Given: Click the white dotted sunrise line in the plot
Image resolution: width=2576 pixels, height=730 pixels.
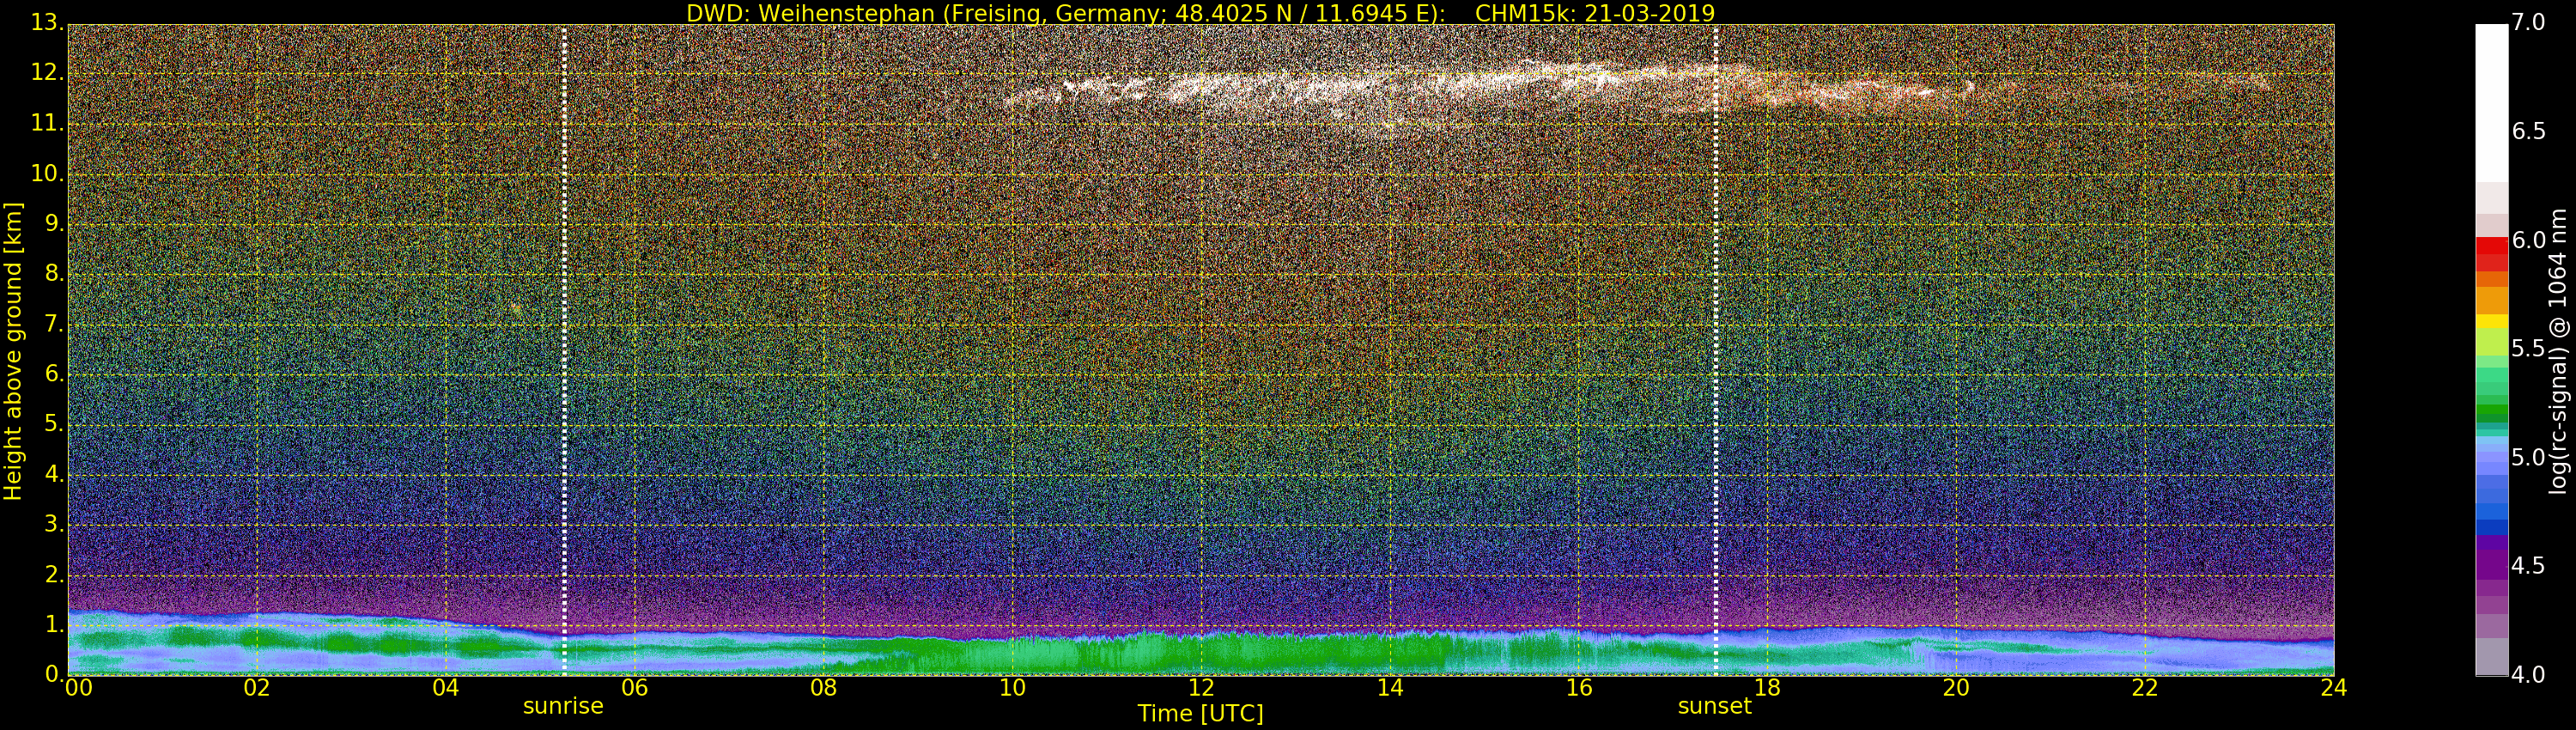Looking at the screenshot, I should 565,350.
